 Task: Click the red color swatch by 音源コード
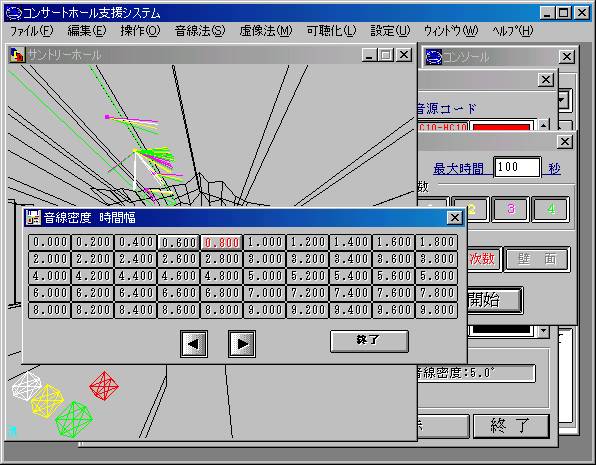(502, 127)
